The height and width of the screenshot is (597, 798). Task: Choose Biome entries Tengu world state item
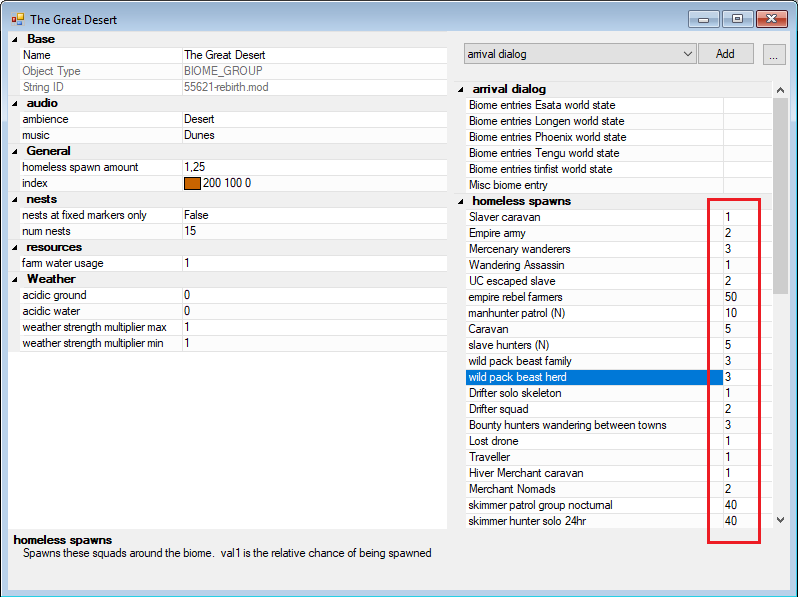click(594, 153)
